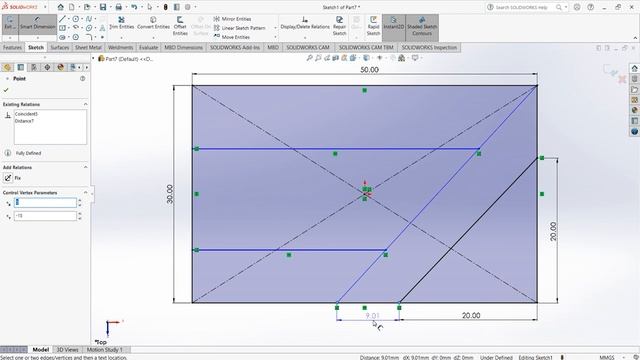Switch to the MBD Dimensions tab
Screen dimensions: 640x360
tap(183, 47)
